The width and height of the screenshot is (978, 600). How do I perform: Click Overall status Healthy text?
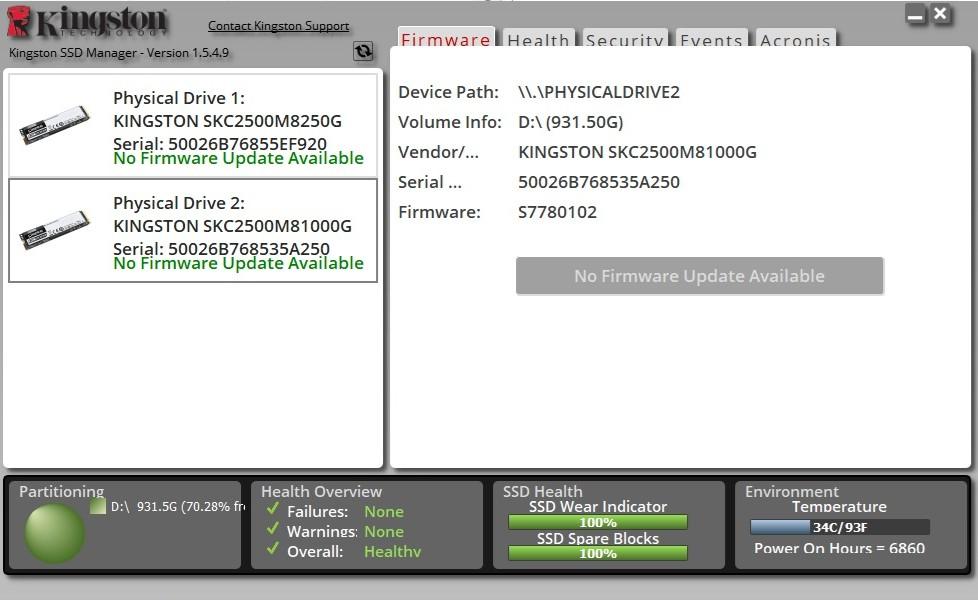[x=392, y=551]
